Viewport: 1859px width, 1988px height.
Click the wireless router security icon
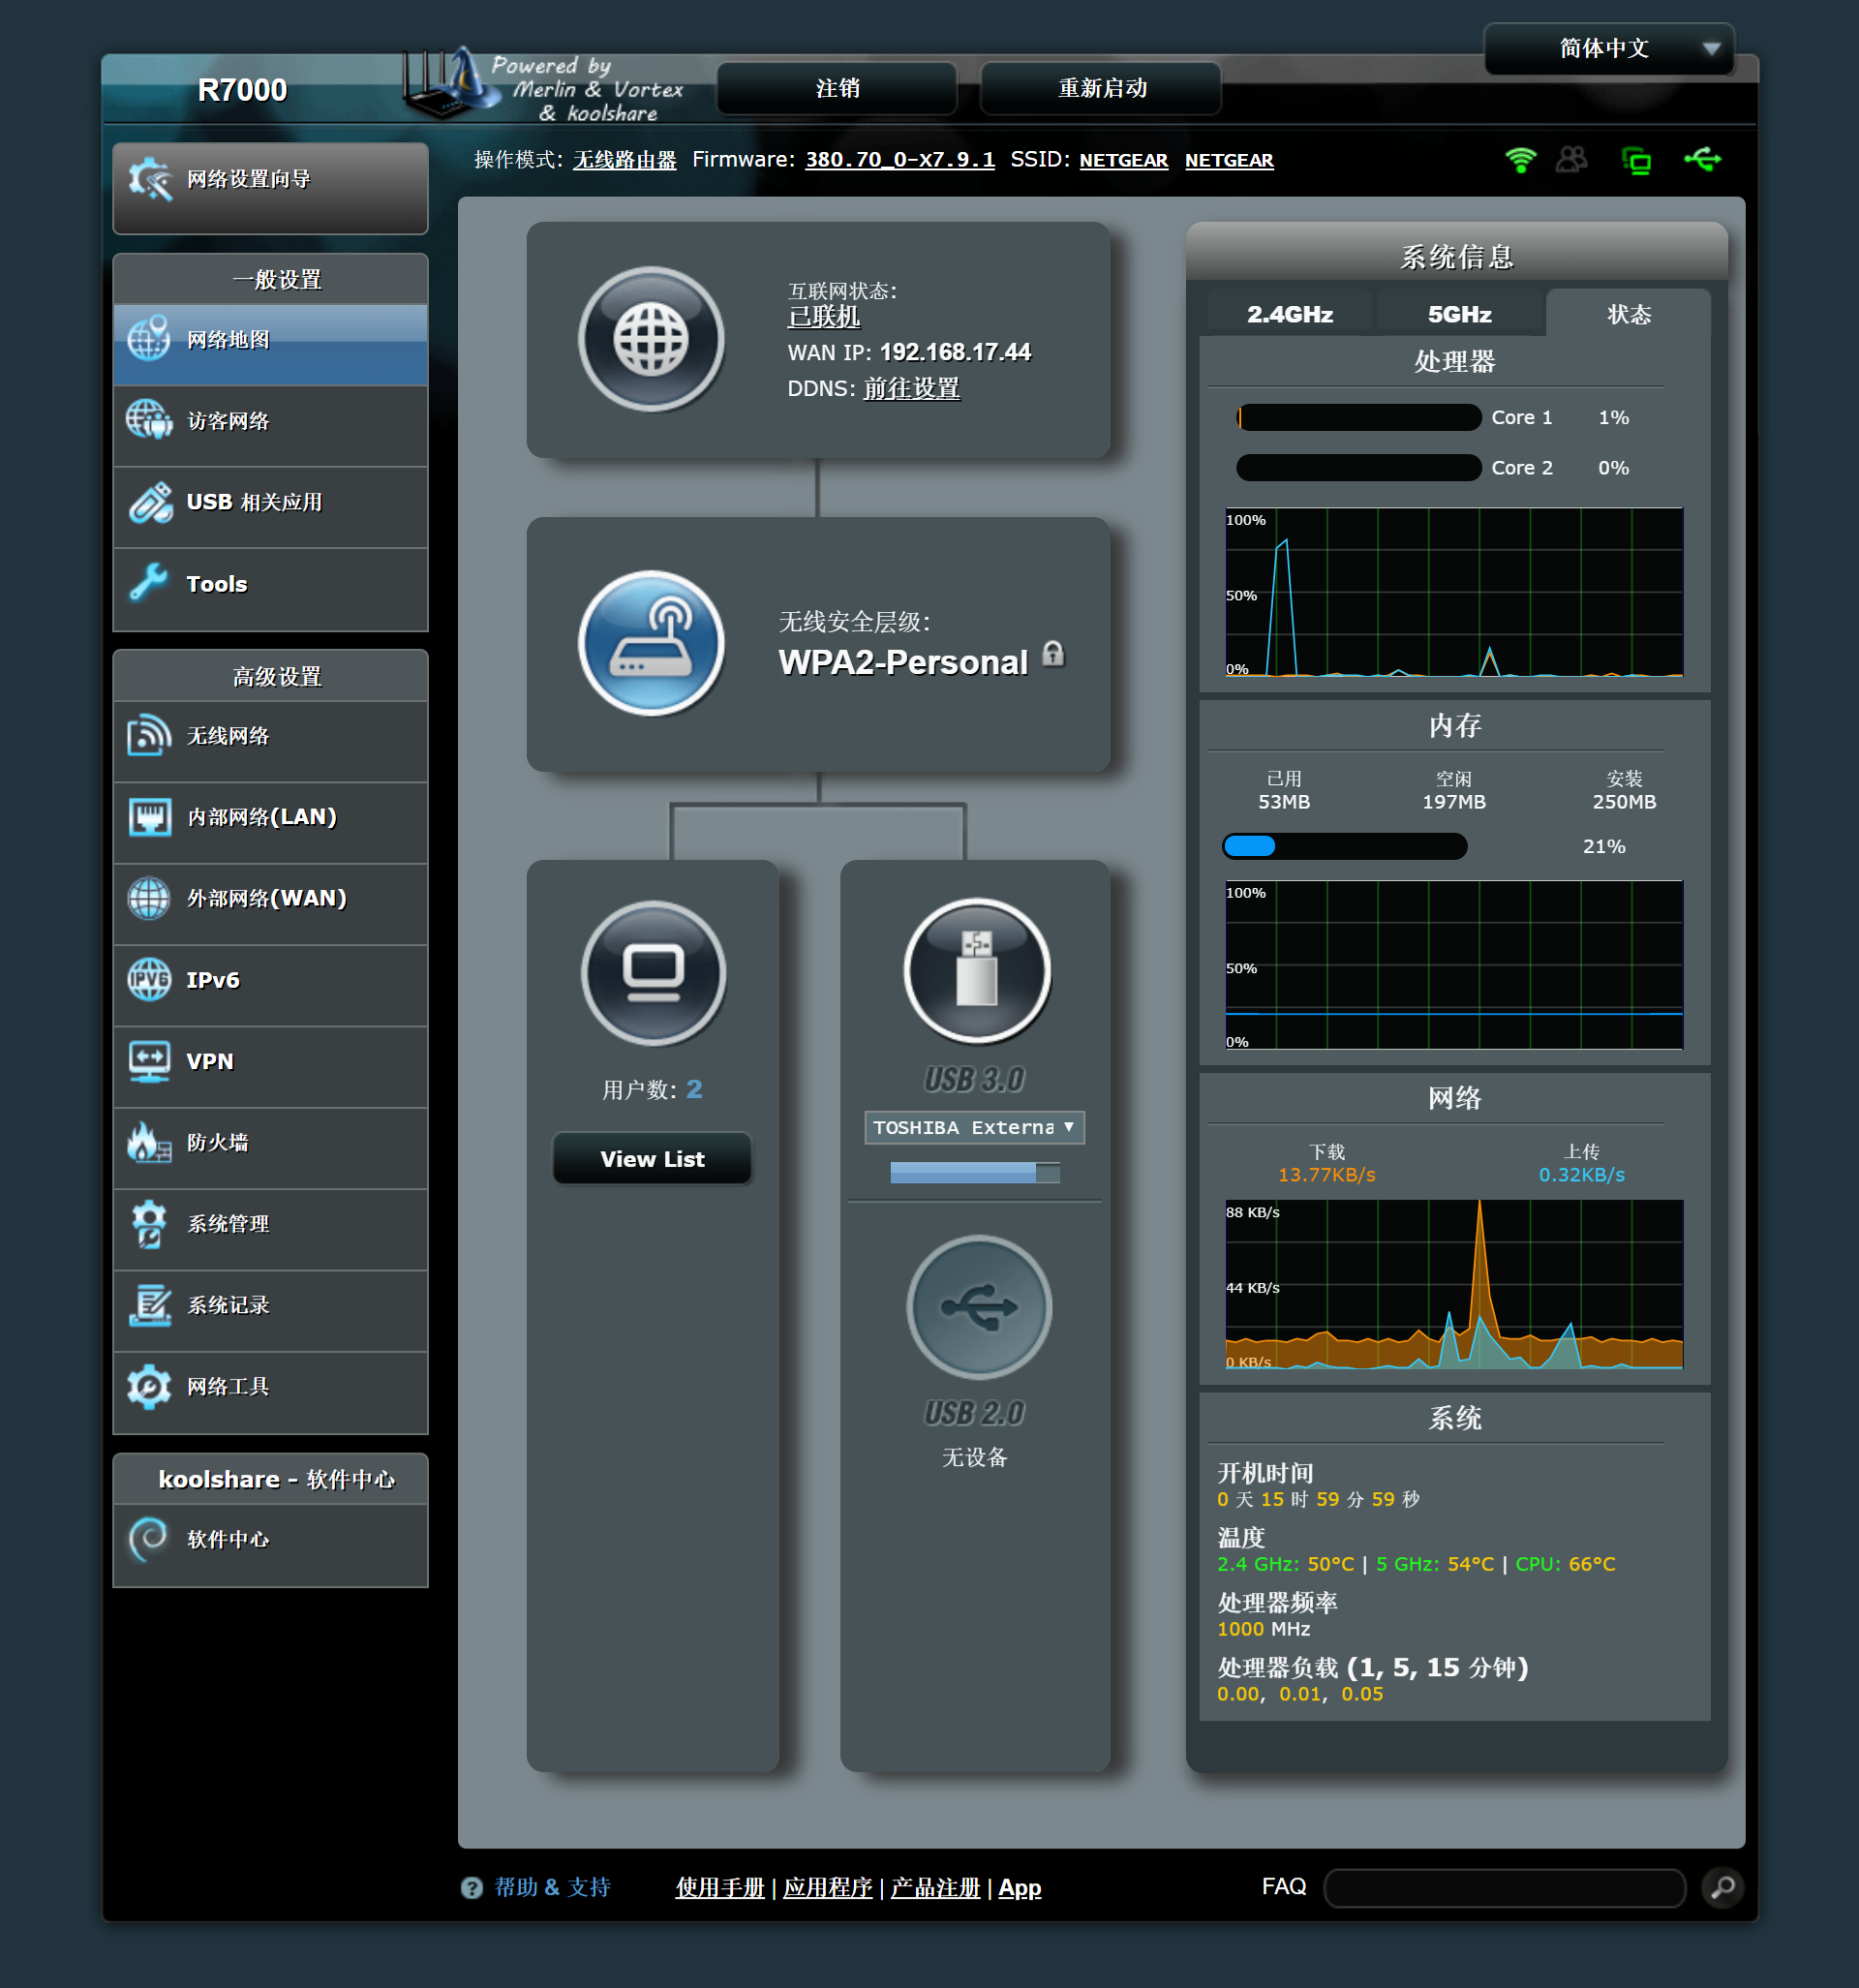click(651, 643)
